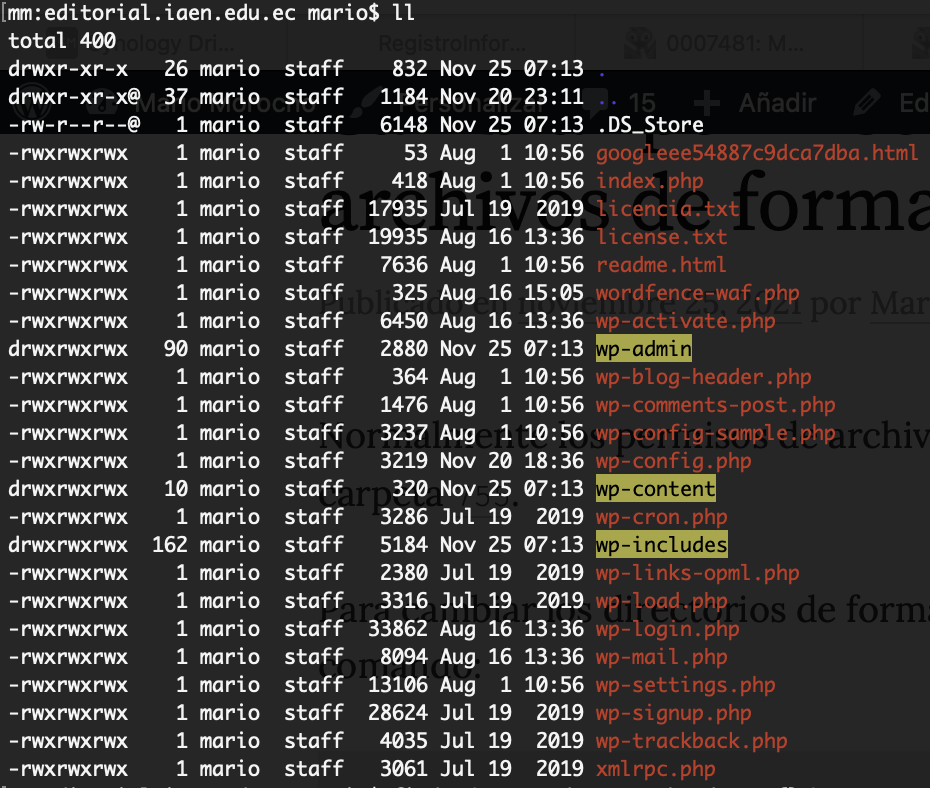Select the readme.html entry
Screen dimensions: 930x788
pos(661,264)
